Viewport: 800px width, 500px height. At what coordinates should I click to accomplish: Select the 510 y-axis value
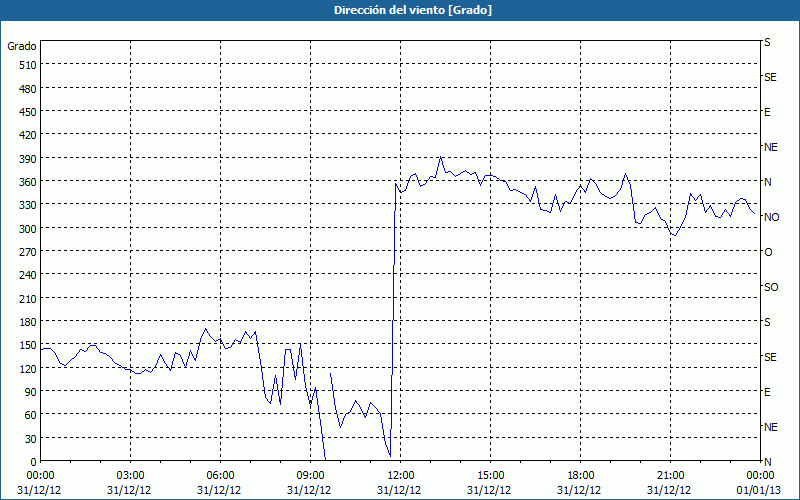(x=28, y=65)
